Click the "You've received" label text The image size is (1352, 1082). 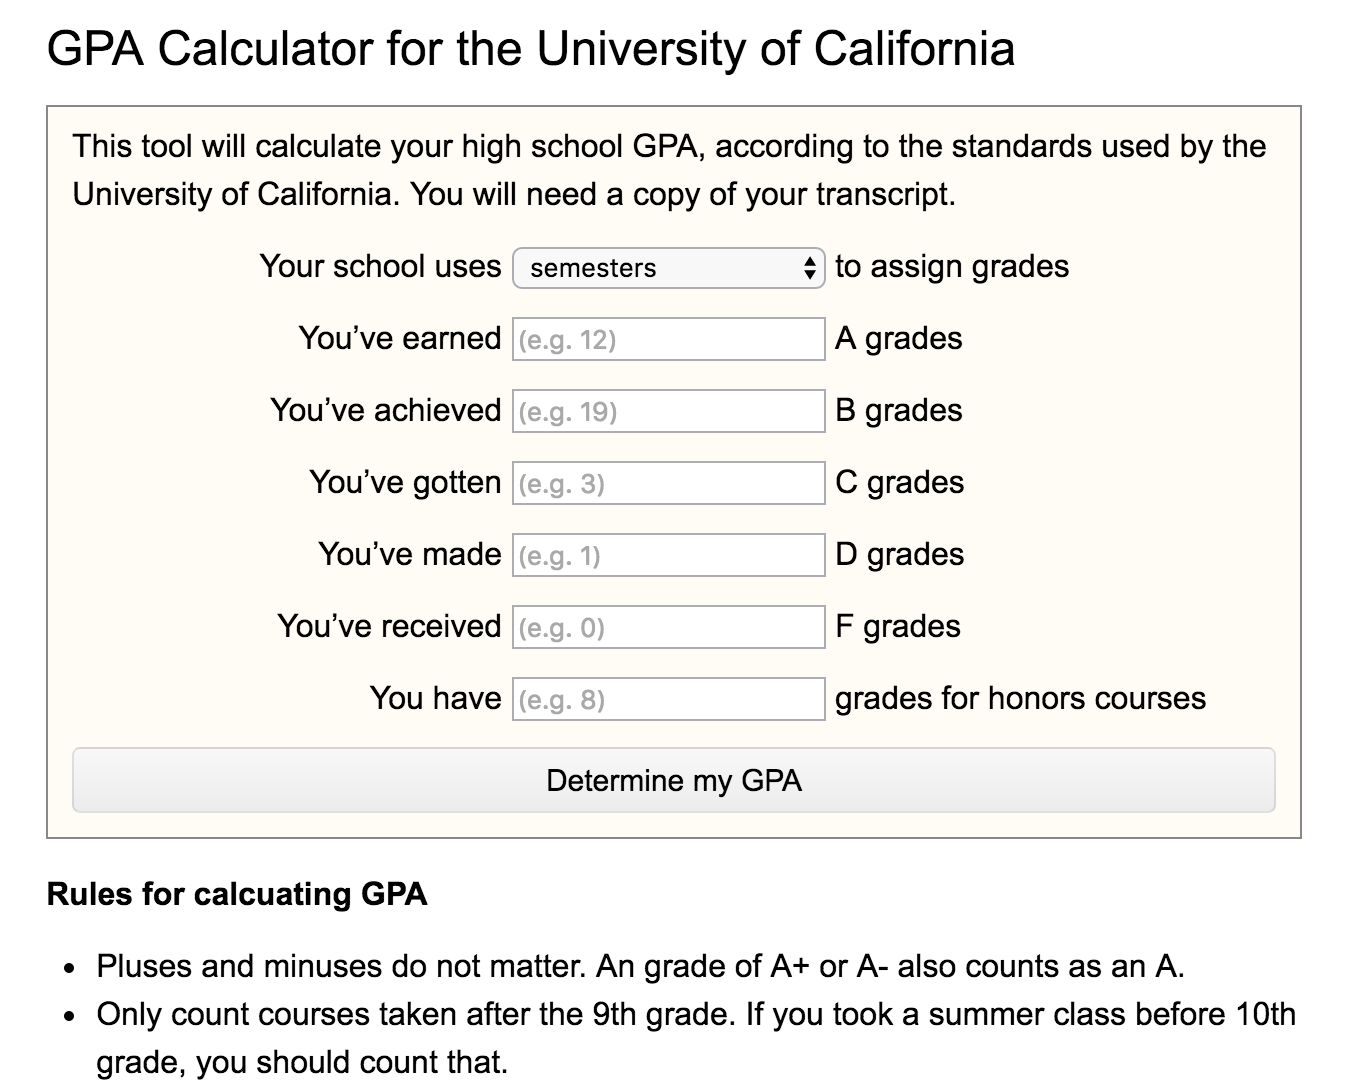pyautogui.click(x=389, y=626)
